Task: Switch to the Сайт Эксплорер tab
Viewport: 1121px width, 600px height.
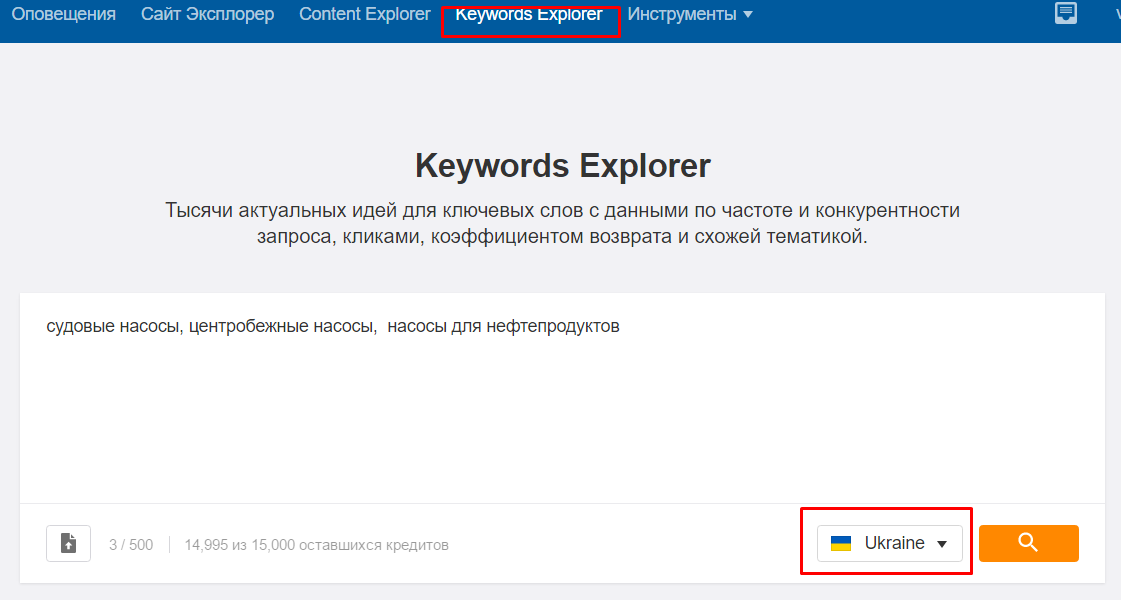Action: [x=207, y=14]
